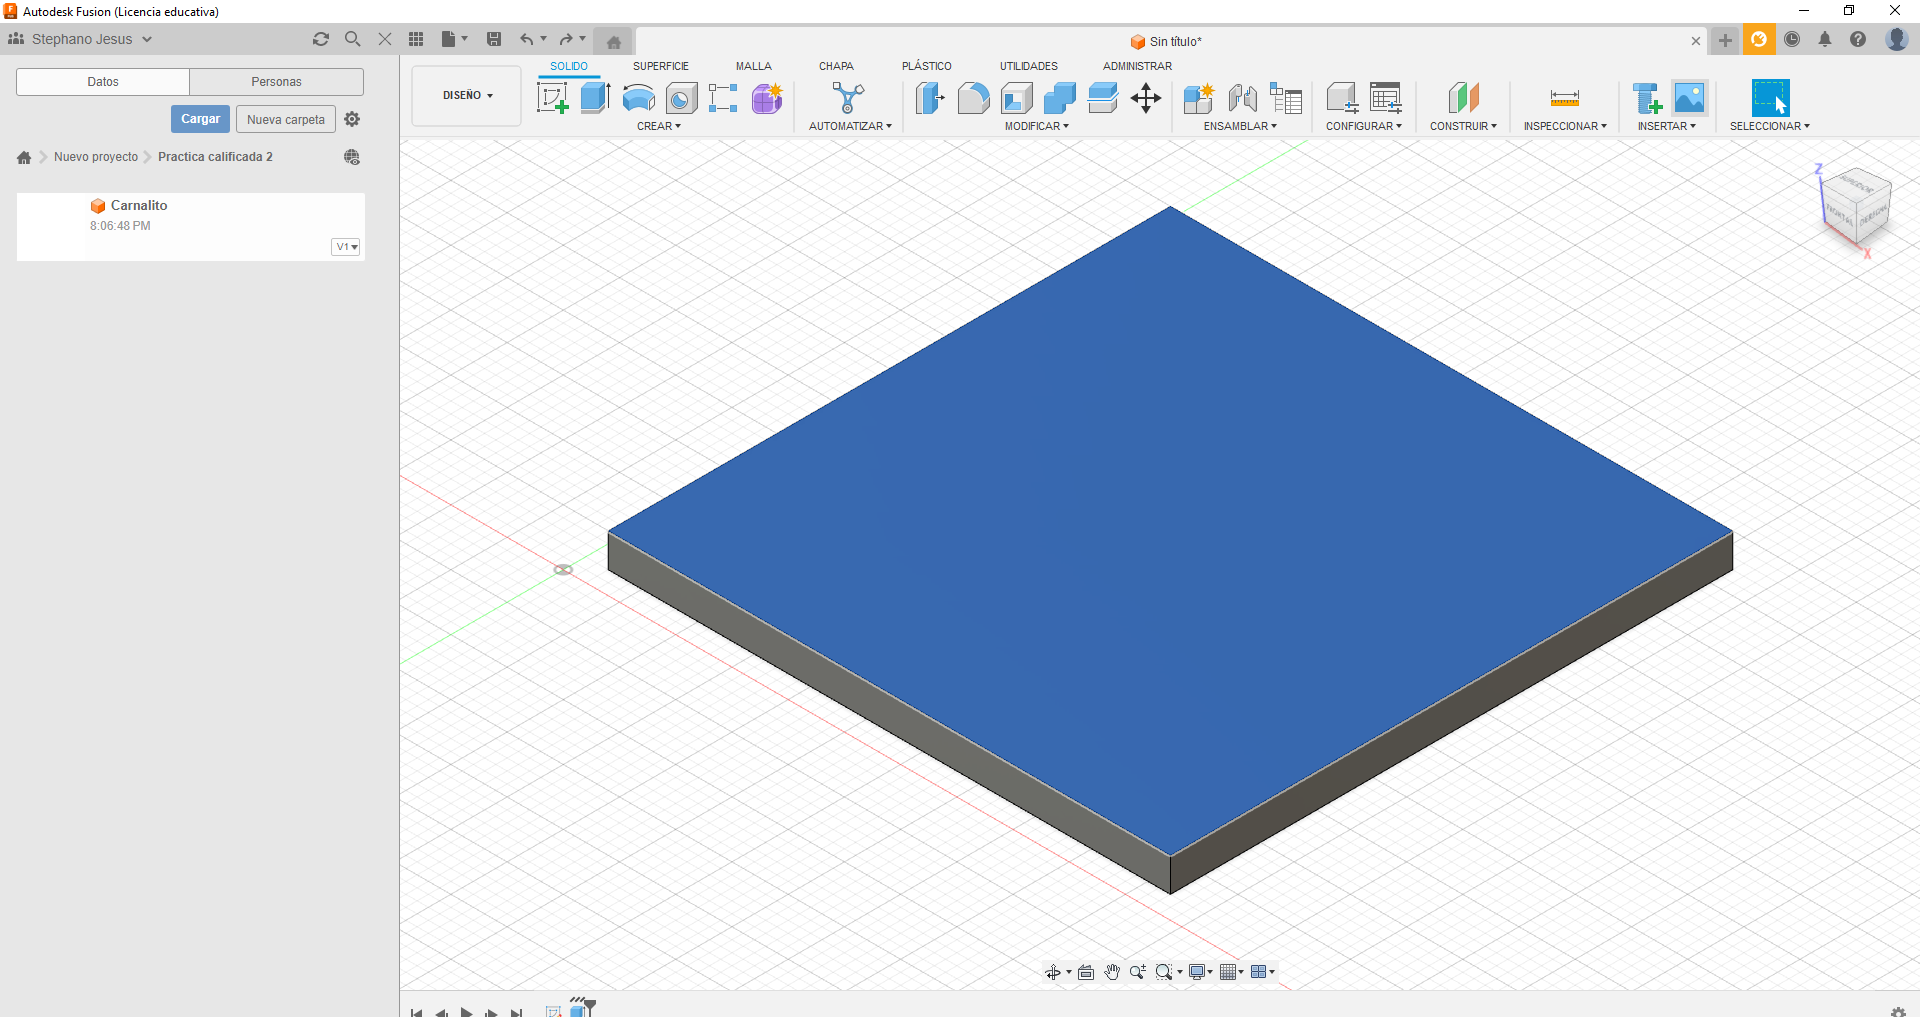
Task: Select the Press Pull tool
Action: click(x=930, y=98)
